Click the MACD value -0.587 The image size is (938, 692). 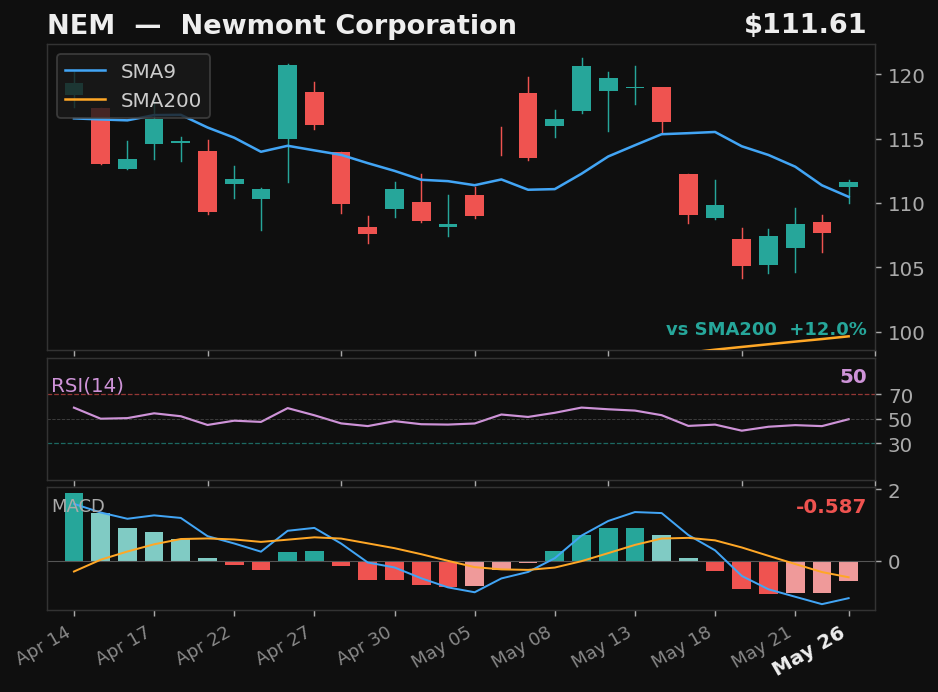[x=830, y=507]
